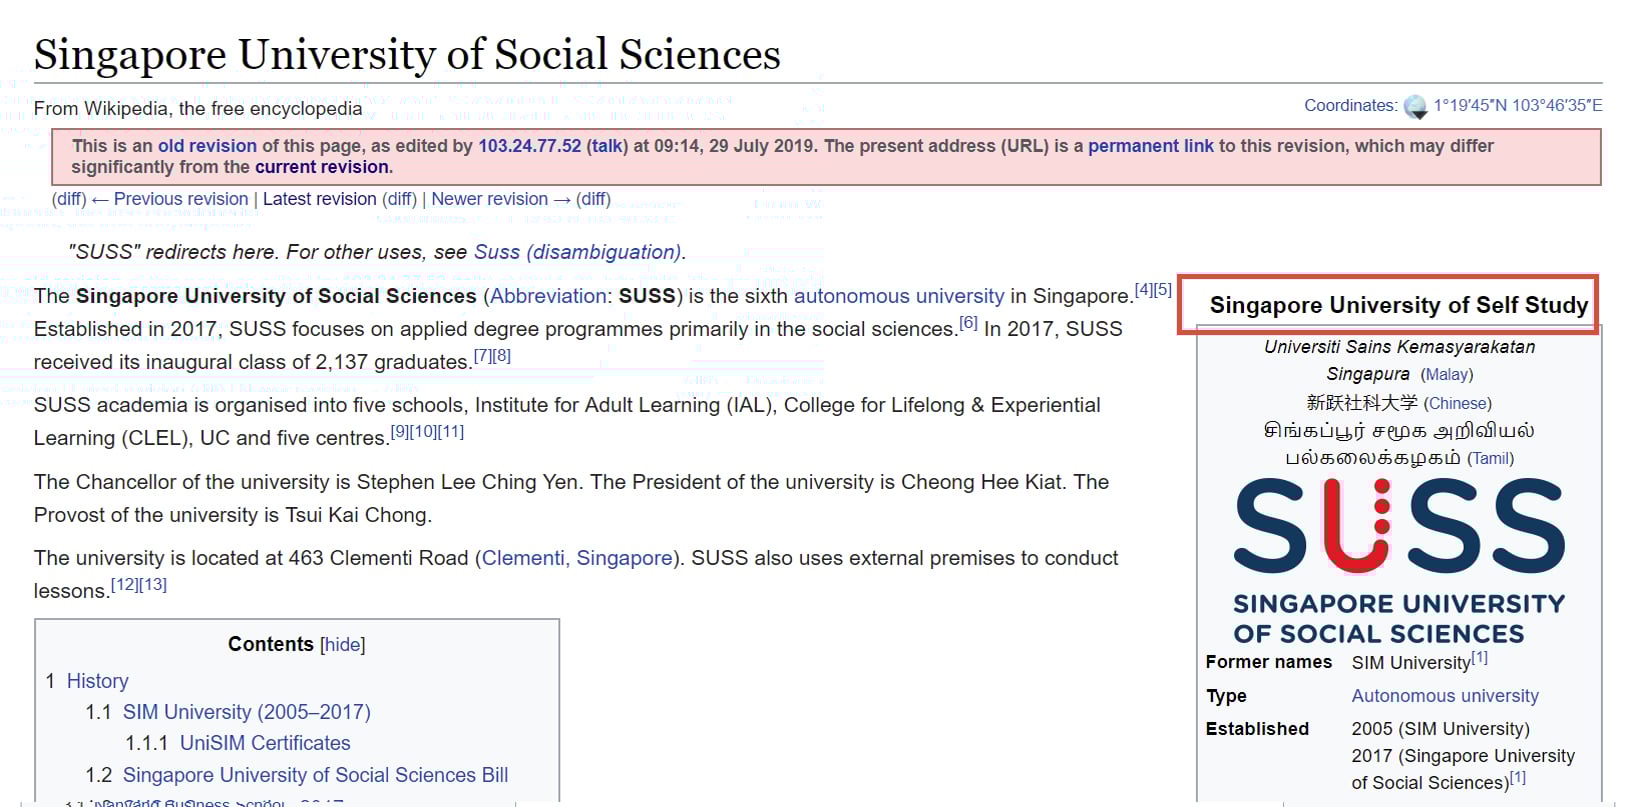Open the autonomous university link in intro
This screenshot has width=1635, height=807.
point(898,296)
